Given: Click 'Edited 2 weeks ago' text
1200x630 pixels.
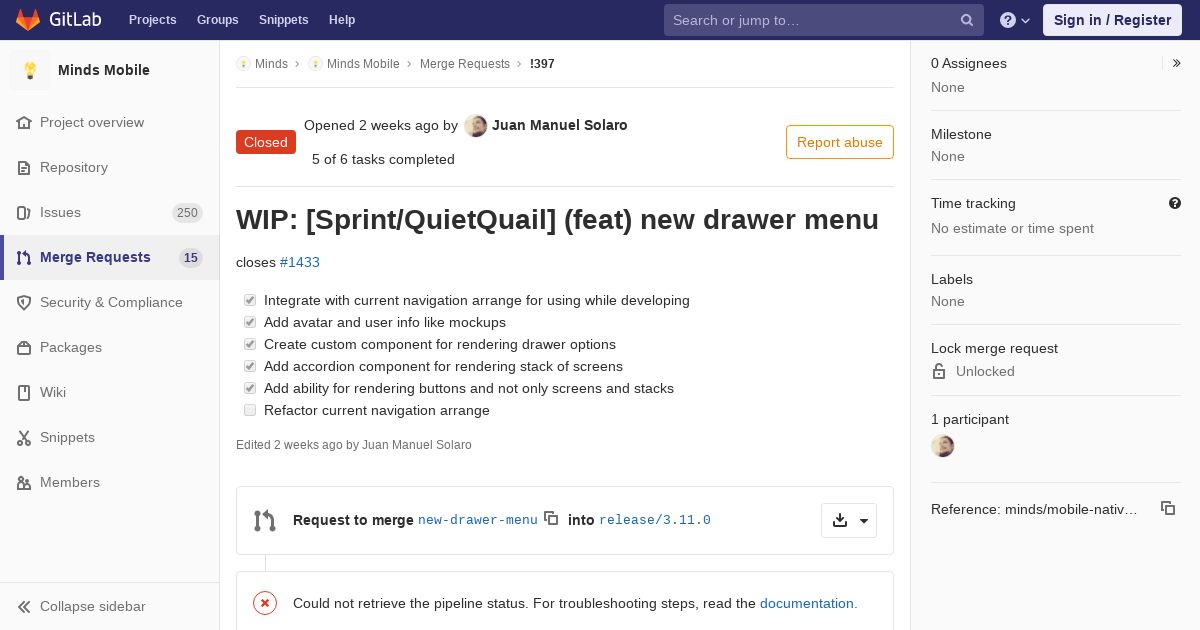Looking at the screenshot, I should [x=354, y=445].
